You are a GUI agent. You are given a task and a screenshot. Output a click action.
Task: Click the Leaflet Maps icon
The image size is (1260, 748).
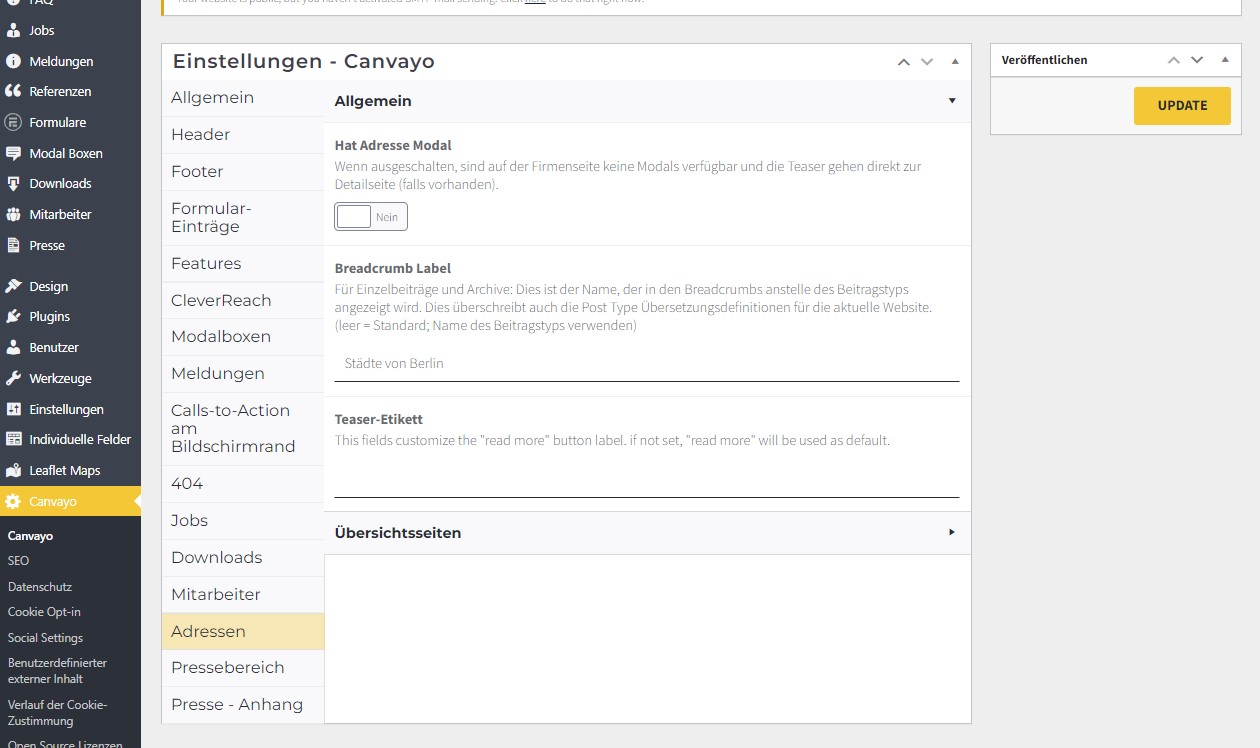pyautogui.click(x=13, y=471)
